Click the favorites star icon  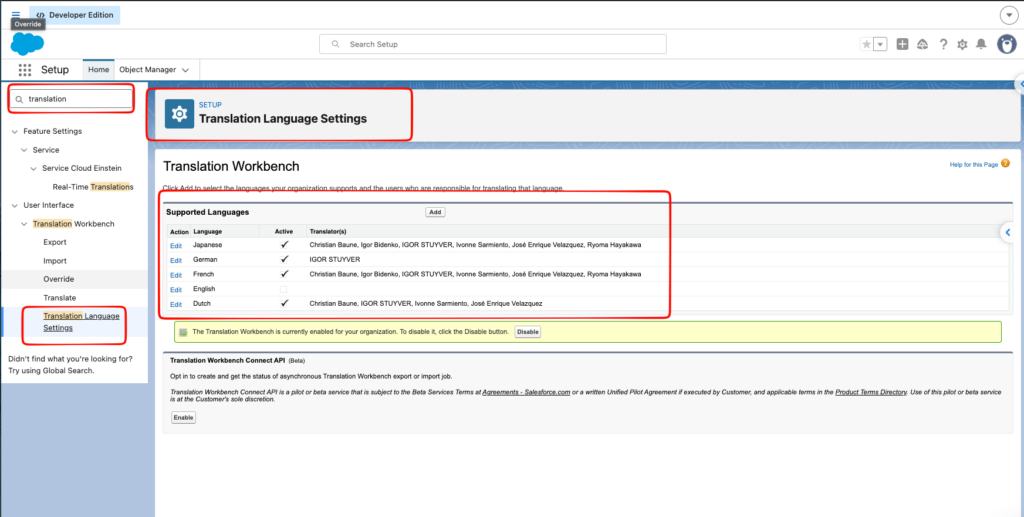pyautogui.click(x=867, y=44)
